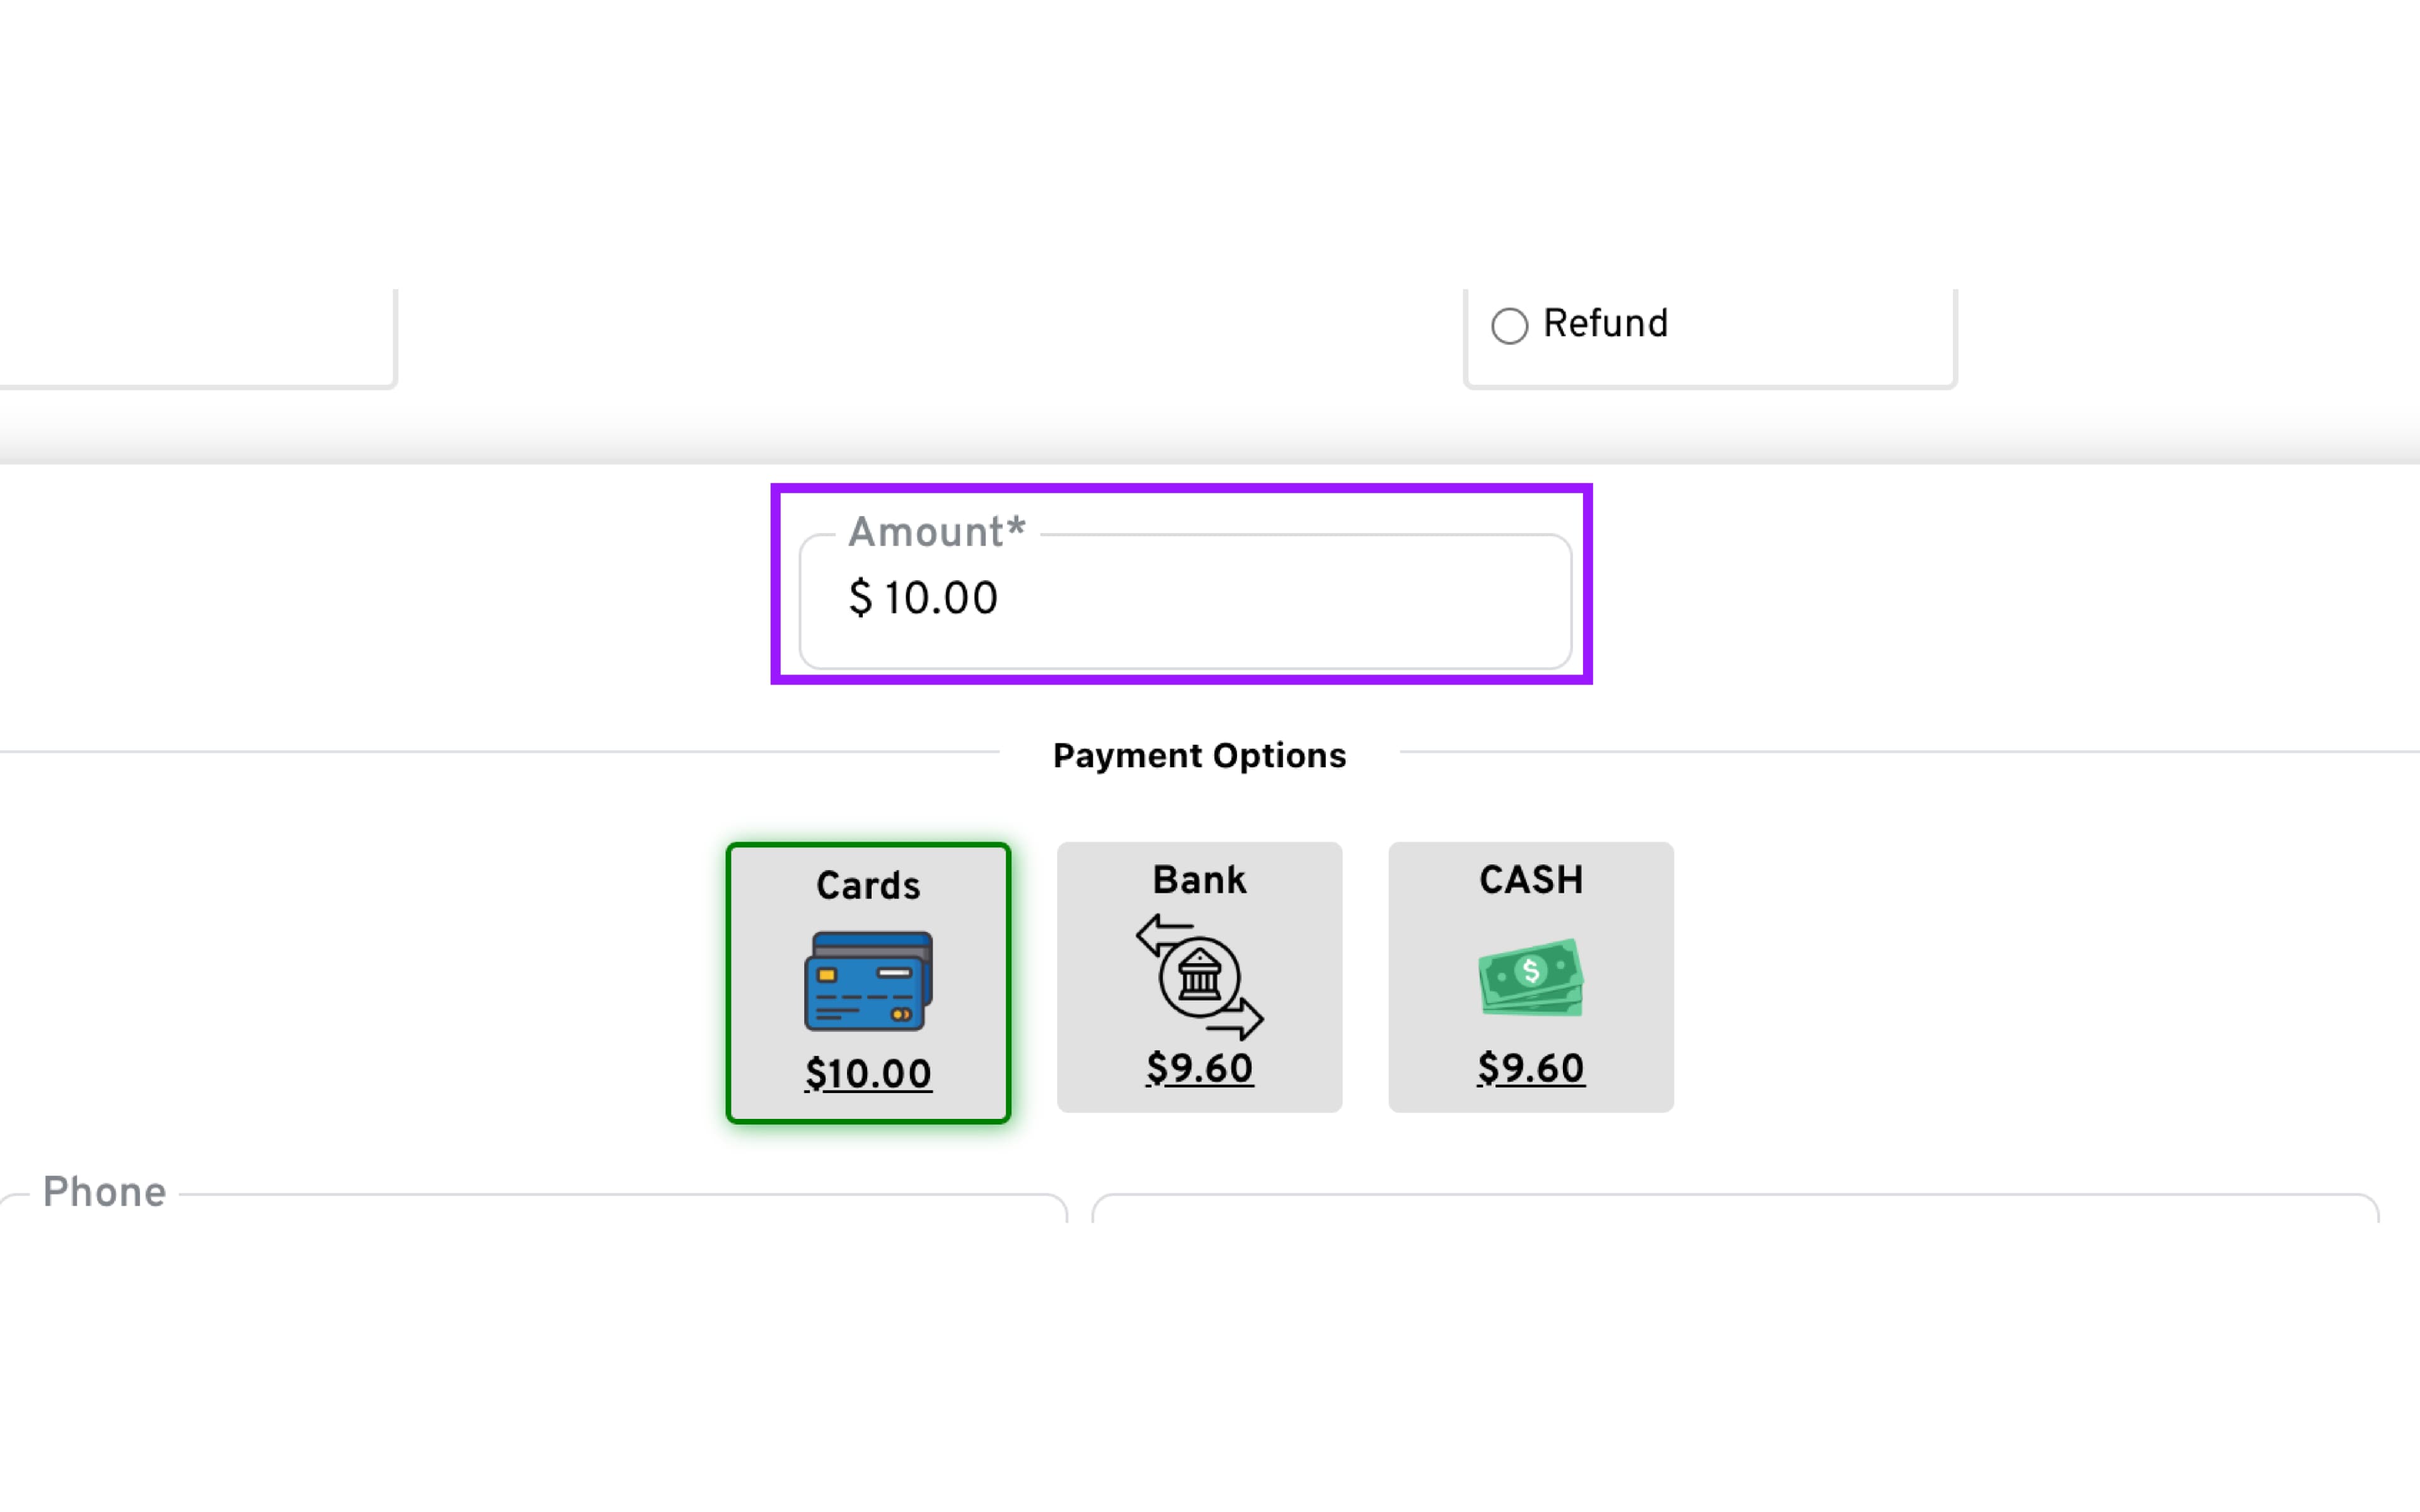Click the Refund label text
Screen dimensions: 2420x1512
pyautogui.click(x=1605, y=324)
